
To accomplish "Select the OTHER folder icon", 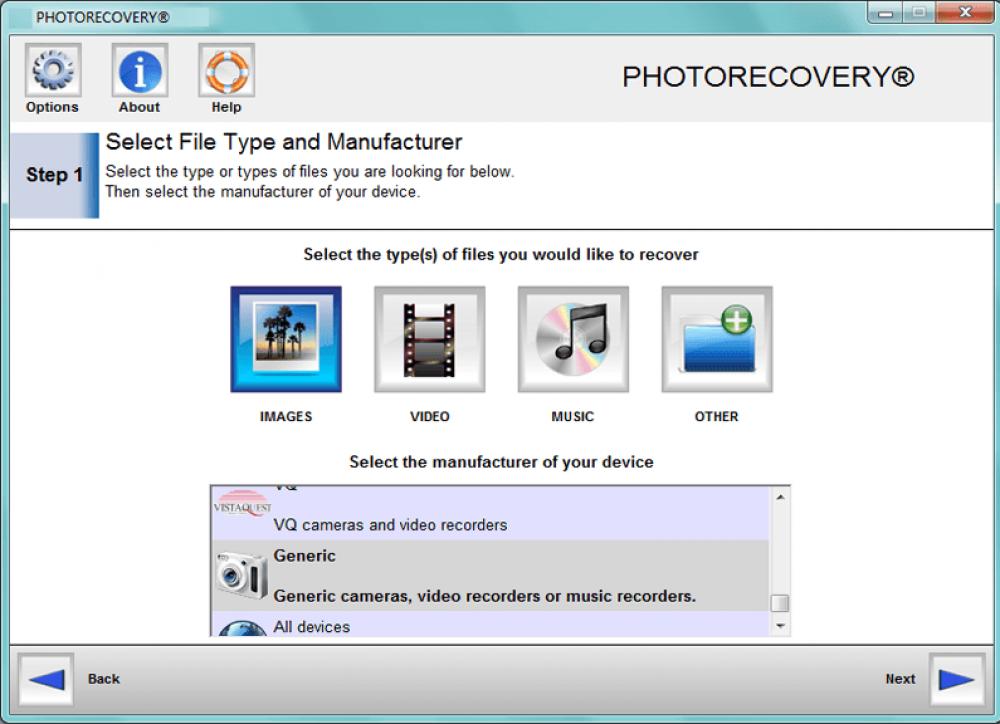I will pyautogui.click(x=716, y=339).
